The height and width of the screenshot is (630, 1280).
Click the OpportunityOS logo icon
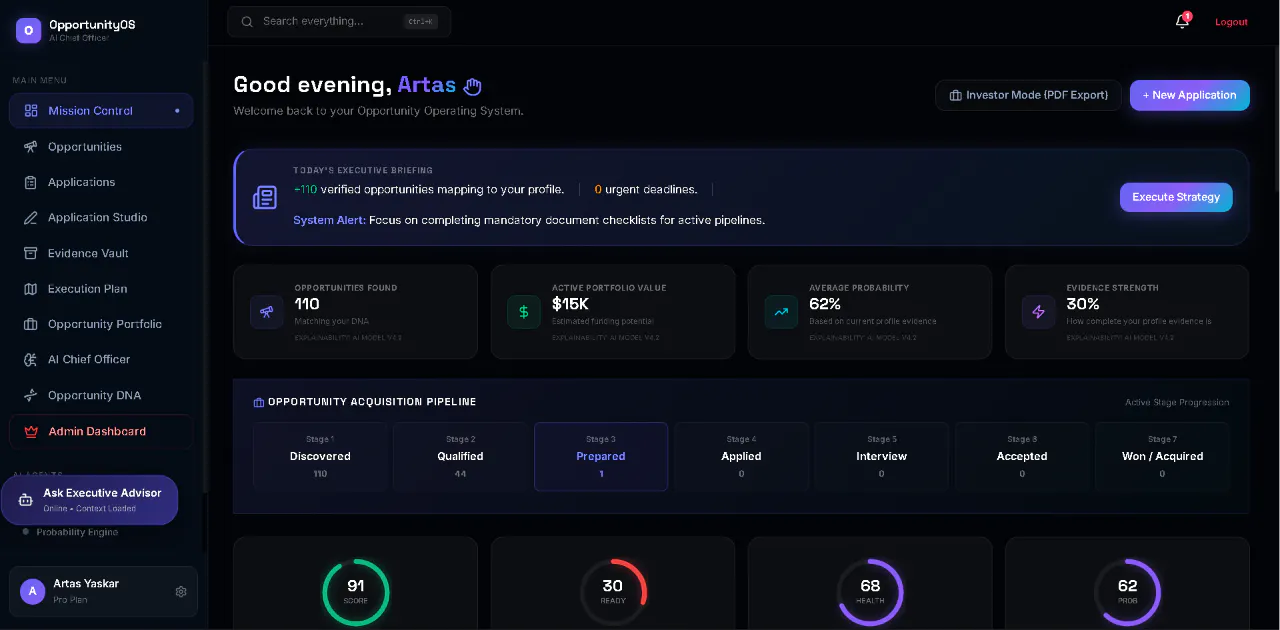tap(28, 30)
